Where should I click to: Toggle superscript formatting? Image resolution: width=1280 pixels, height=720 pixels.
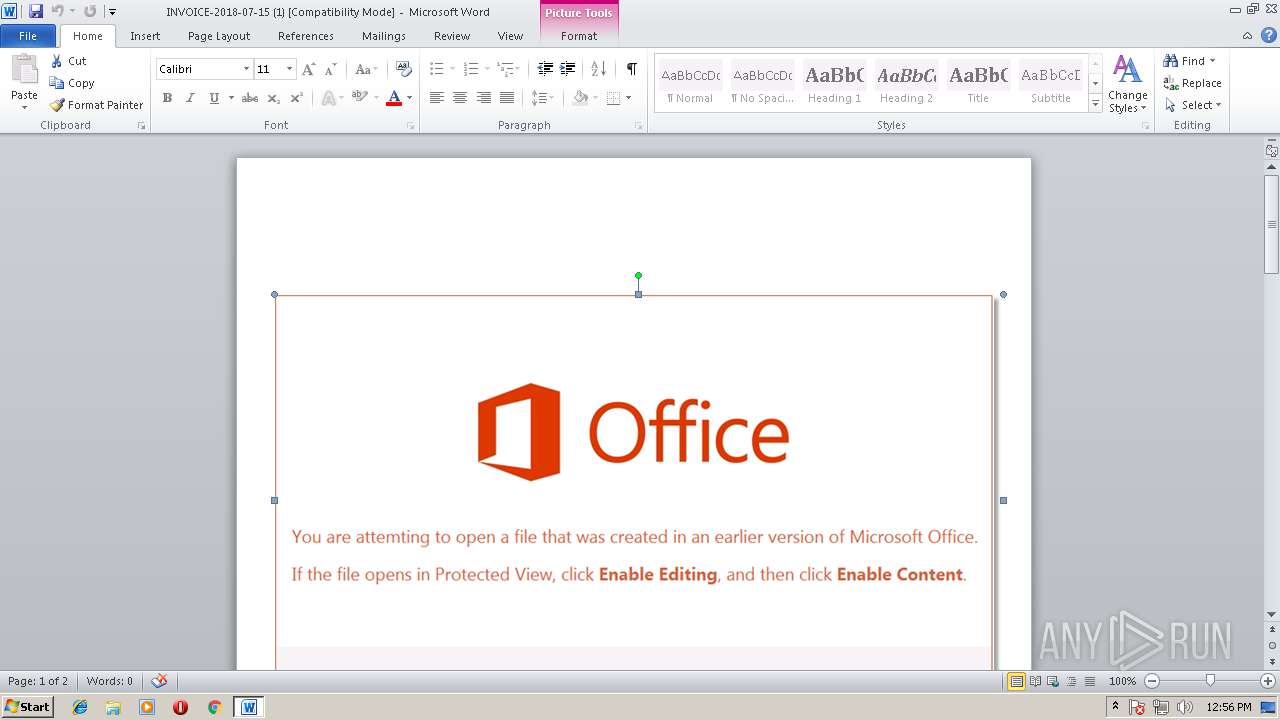point(296,98)
